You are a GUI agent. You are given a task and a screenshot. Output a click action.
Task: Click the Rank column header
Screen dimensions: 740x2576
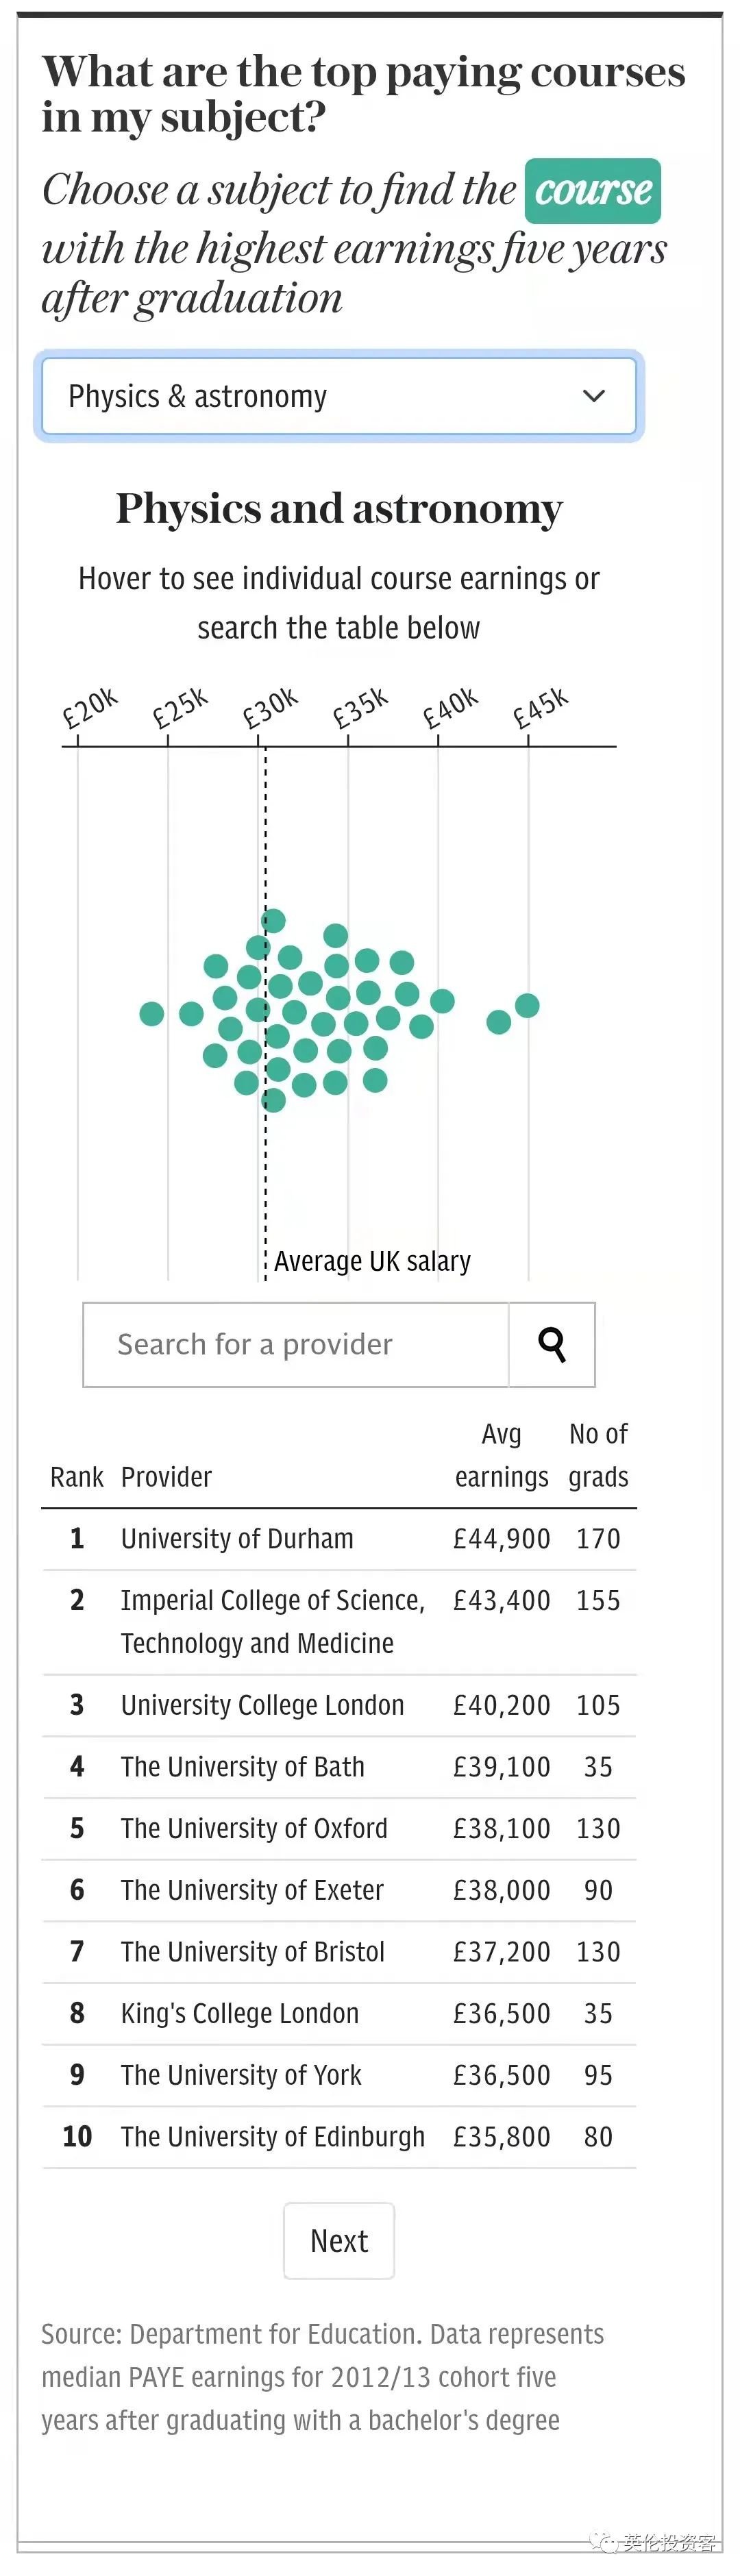point(76,1477)
